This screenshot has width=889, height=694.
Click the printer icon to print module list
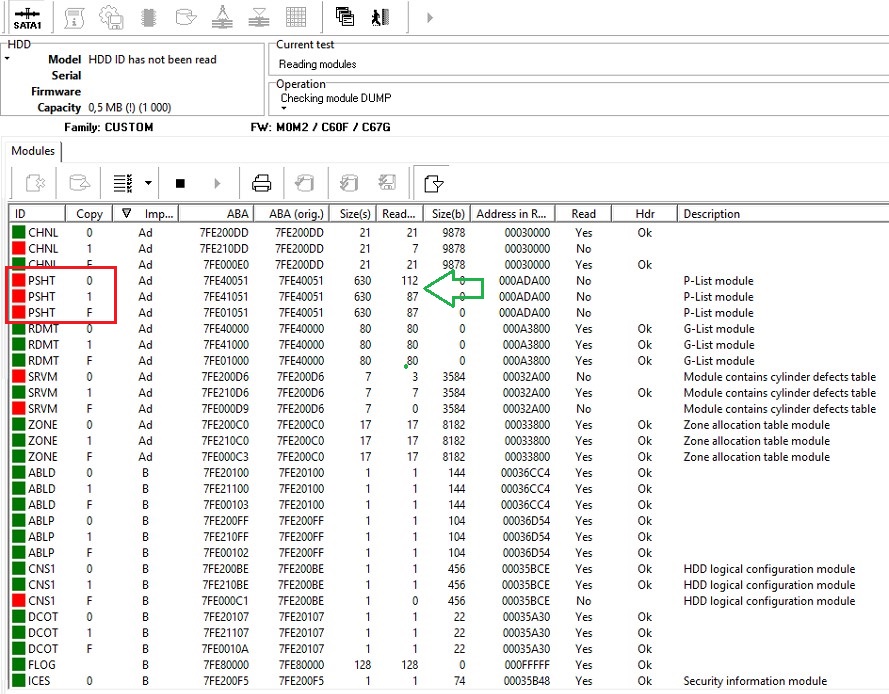tap(261, 183)
